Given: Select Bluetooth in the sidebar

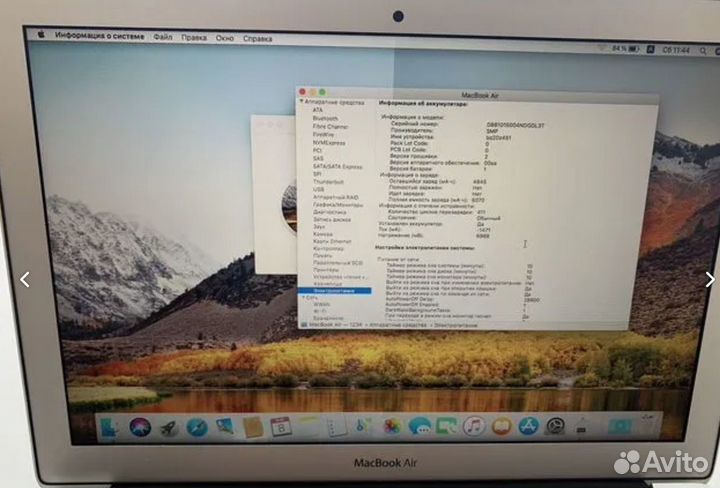Looking at the screenshot, I should (x=325, y=118).
